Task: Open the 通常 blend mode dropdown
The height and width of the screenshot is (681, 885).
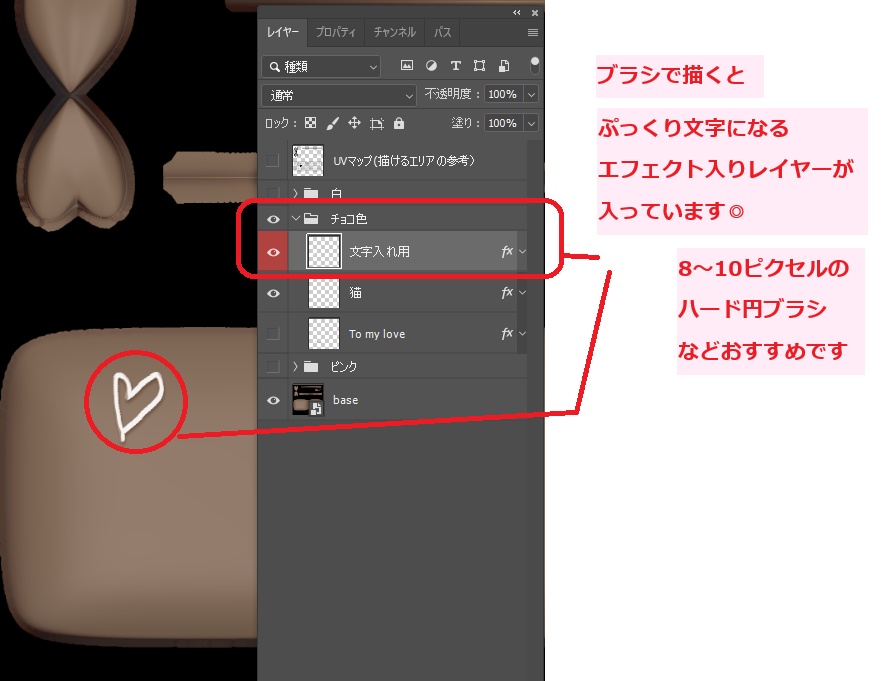Action: pyautogui.click(x=339, y=95)
